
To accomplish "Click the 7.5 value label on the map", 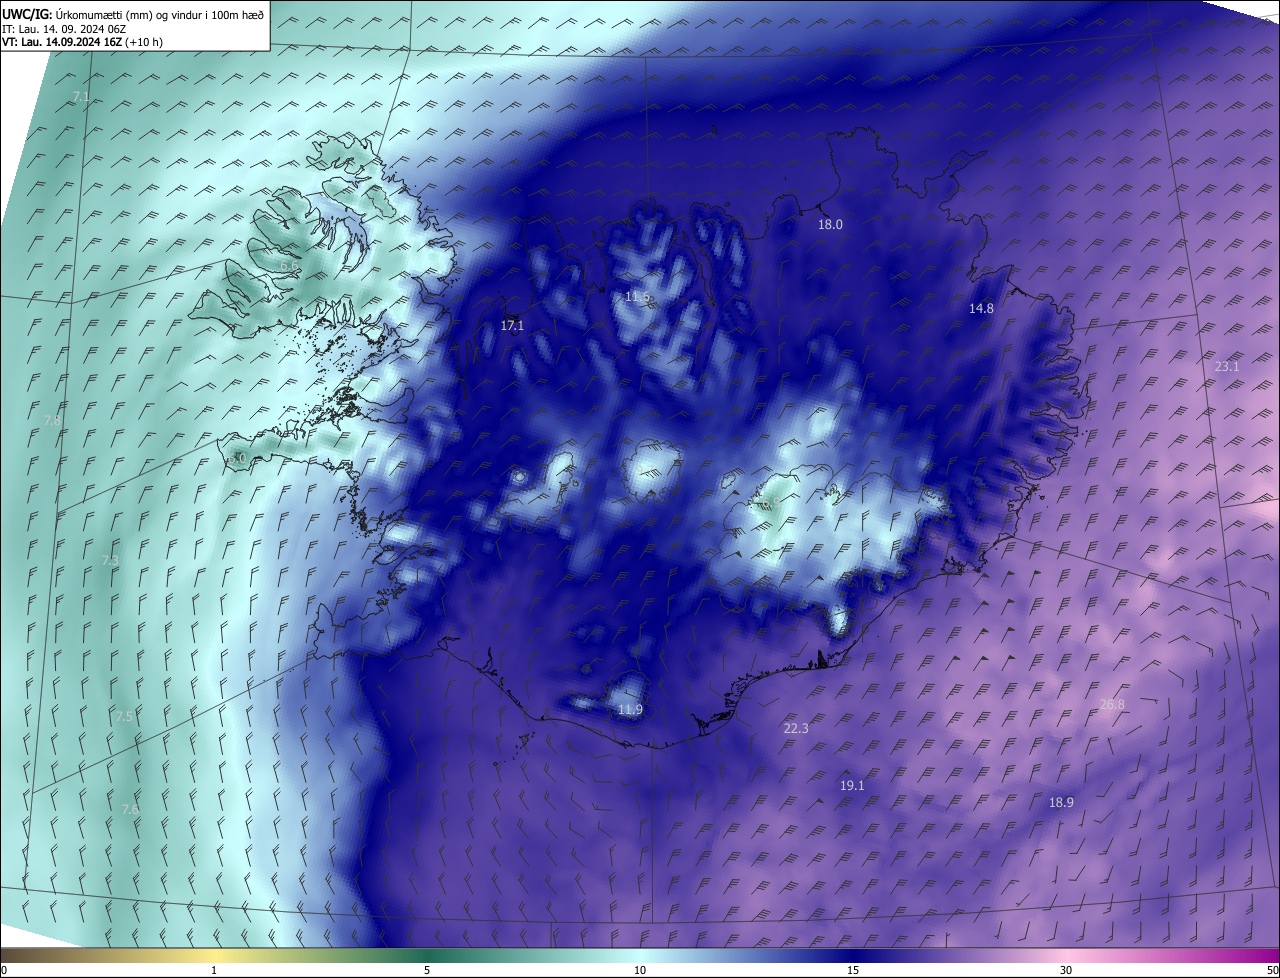I will coord(124,717).
